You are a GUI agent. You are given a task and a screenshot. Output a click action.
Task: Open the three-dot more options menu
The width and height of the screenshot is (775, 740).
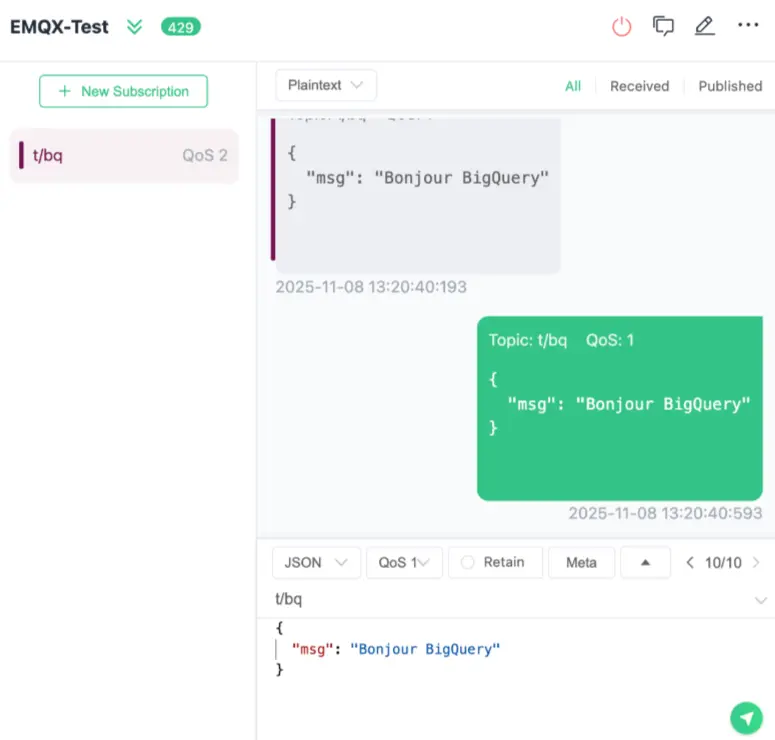pos(748,26)
